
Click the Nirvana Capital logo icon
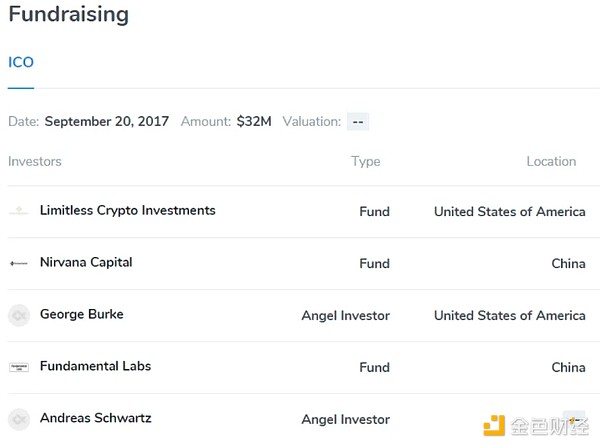tap(18, 263)
